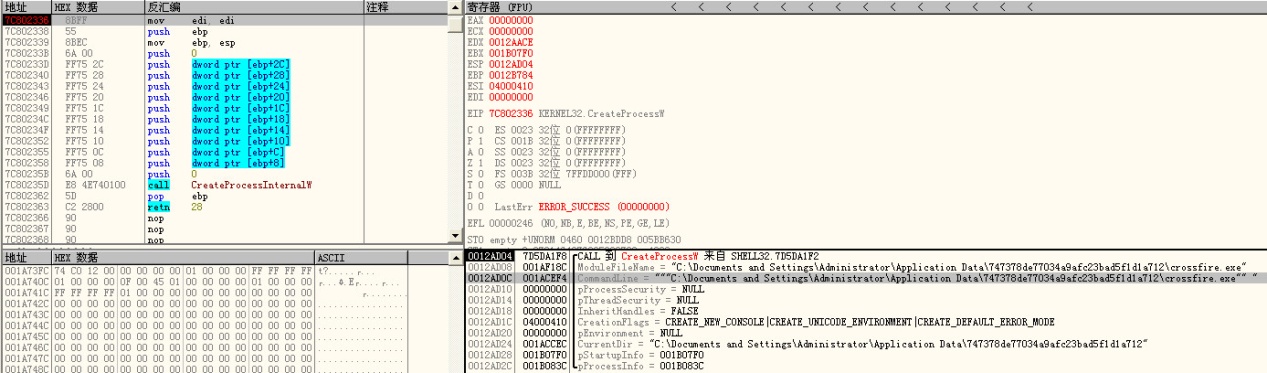Click the 寄存器 (FPU) header bar
1267x373 pixels.
coord(865,7)
